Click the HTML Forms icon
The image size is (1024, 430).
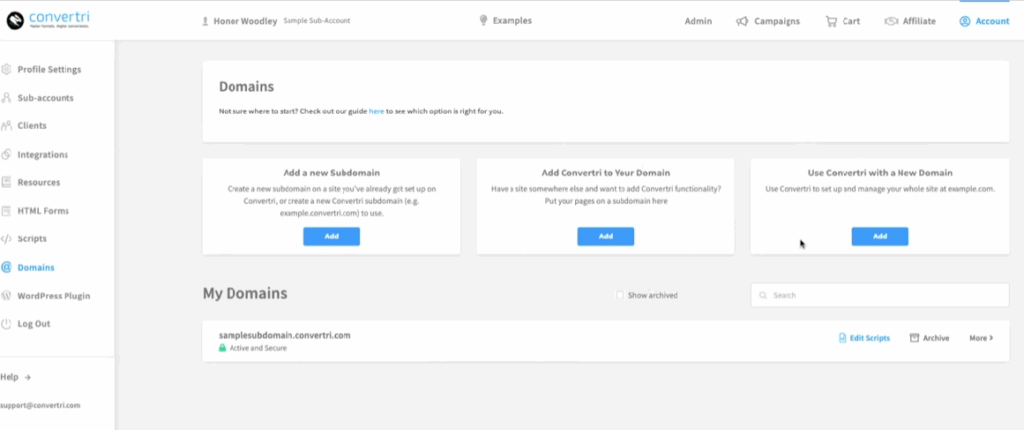7,211
